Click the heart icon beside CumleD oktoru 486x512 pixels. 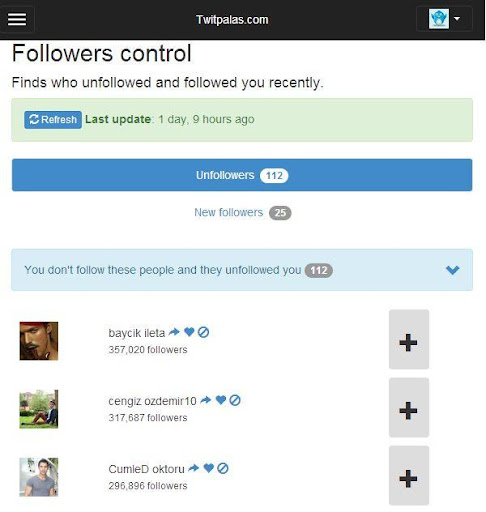[x=209, y=468]
